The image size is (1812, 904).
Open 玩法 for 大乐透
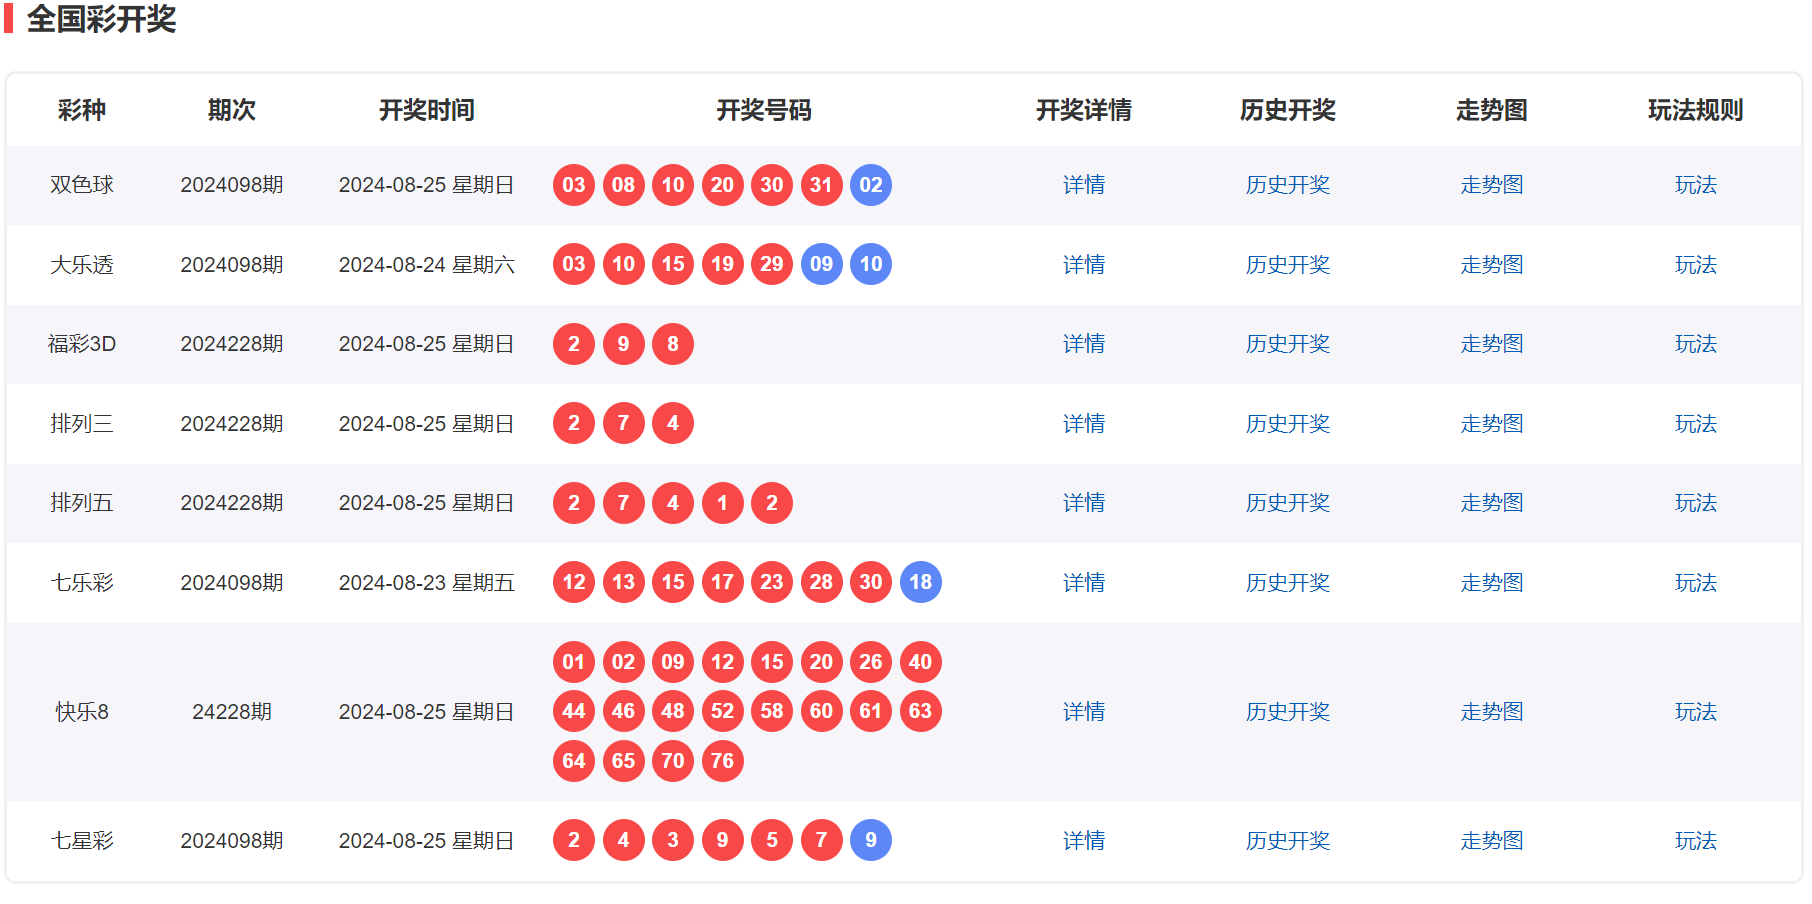click(x=1695, y=265)
